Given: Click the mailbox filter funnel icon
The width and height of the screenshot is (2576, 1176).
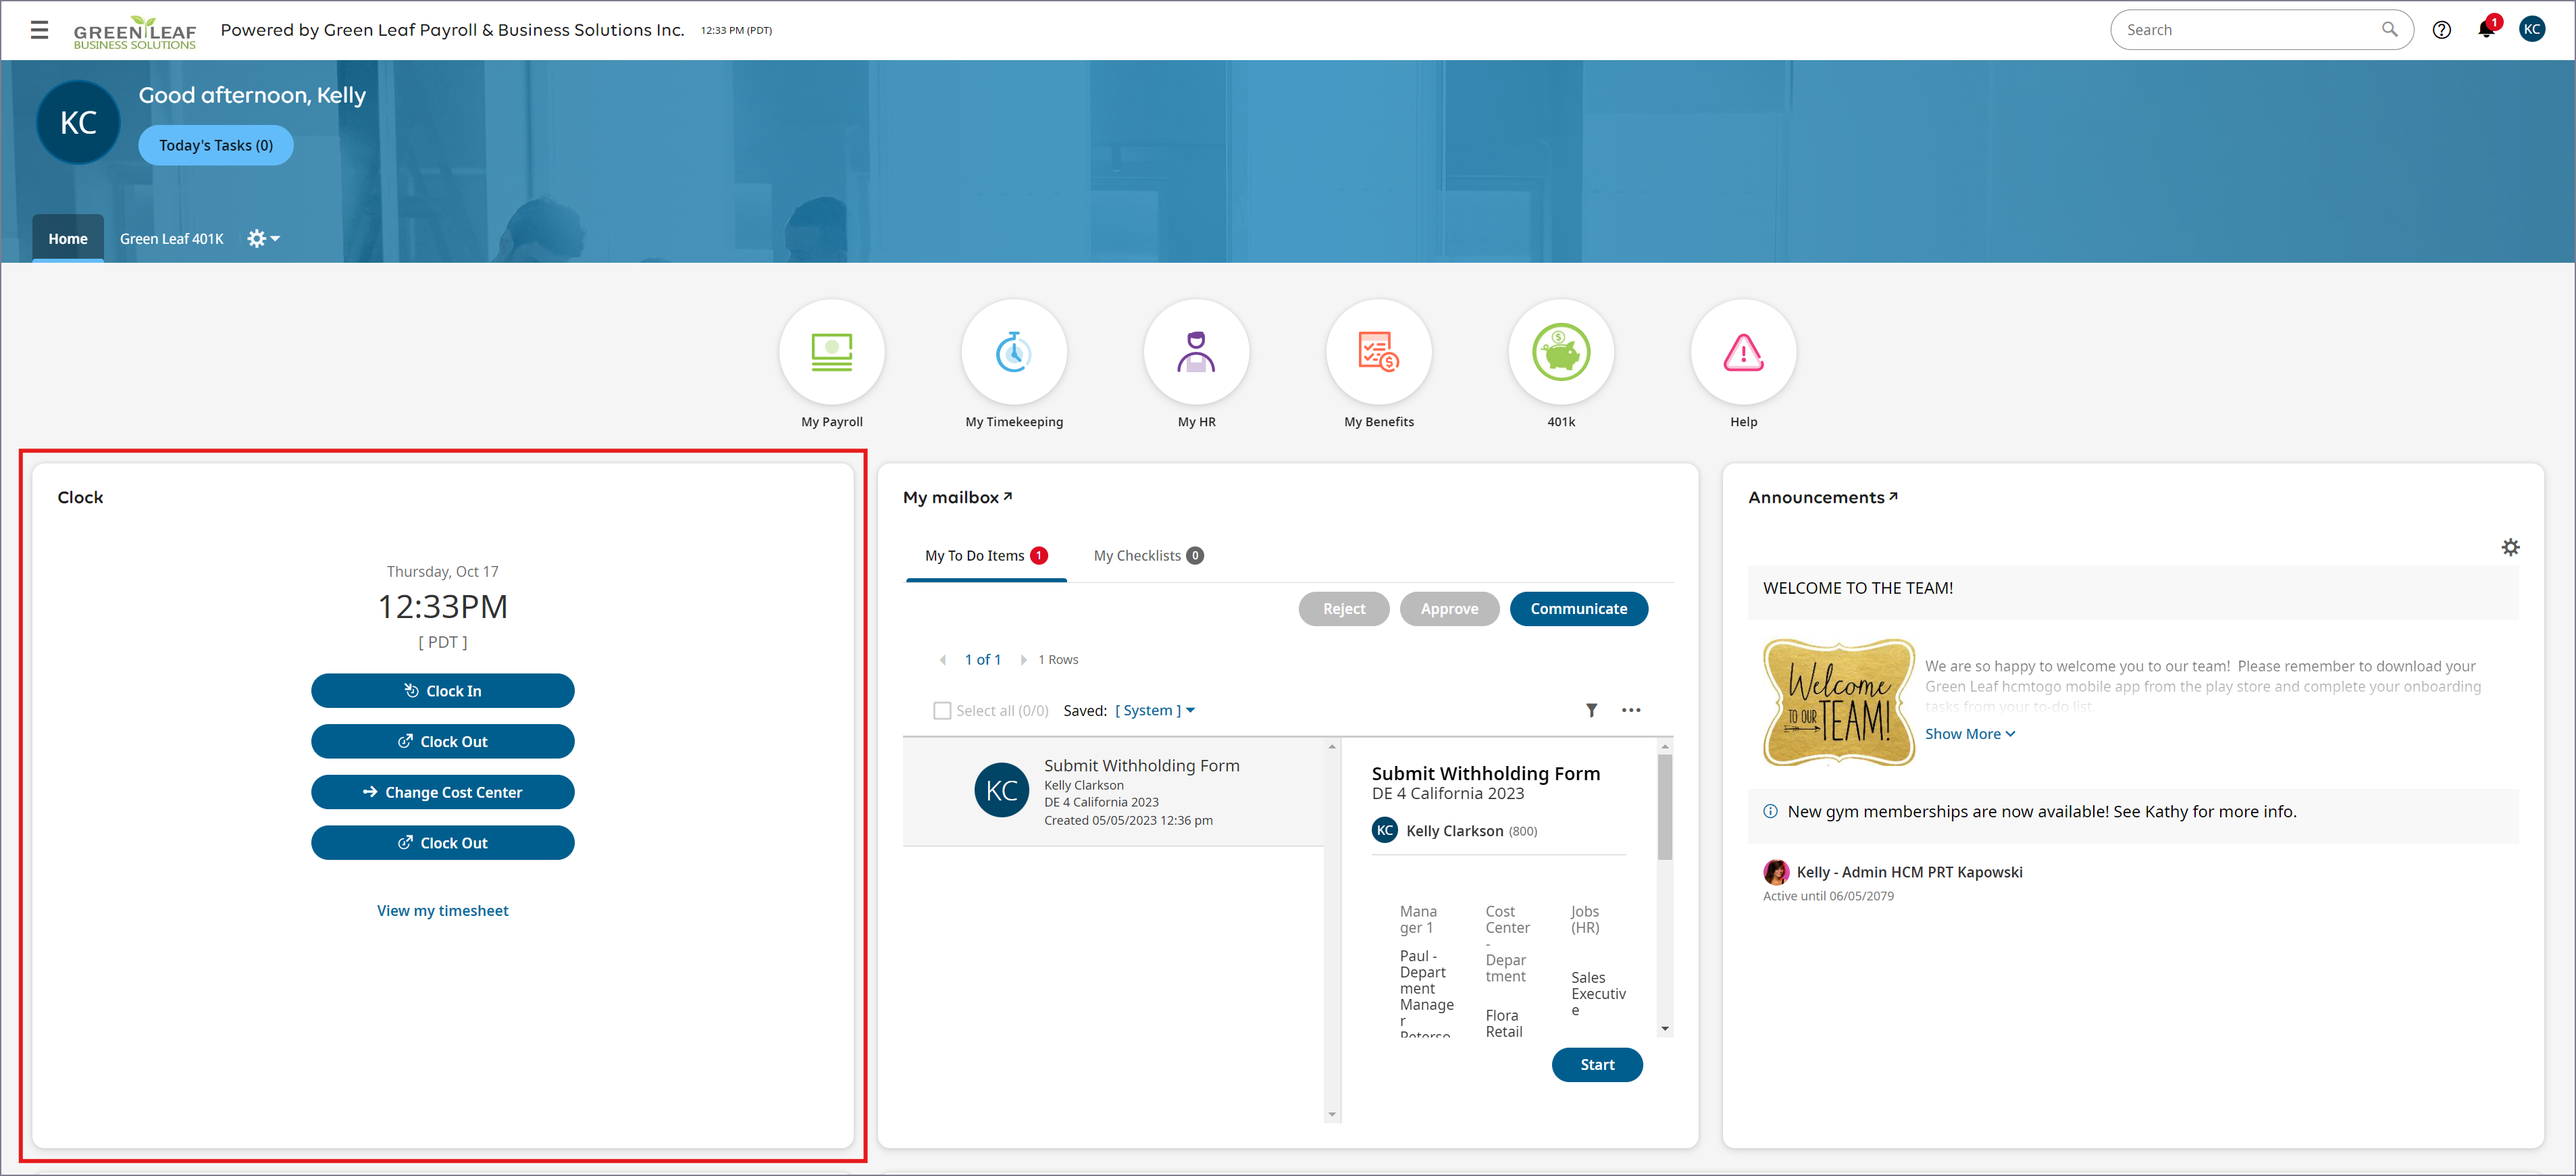Looking at the screenshot, I should (1591, 710).
